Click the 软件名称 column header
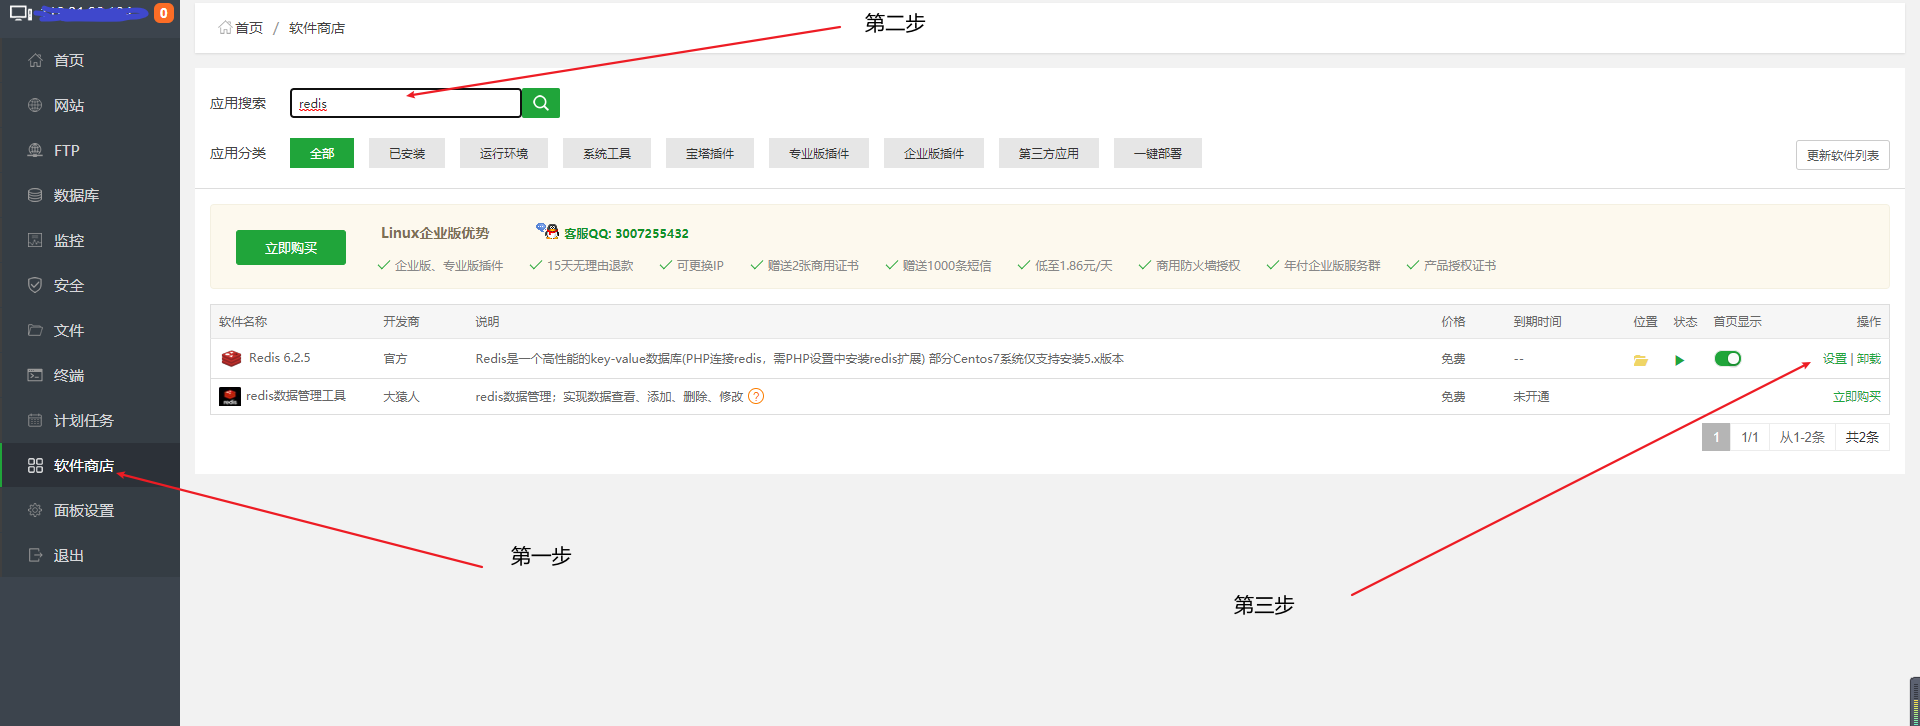 click(243, 321)
